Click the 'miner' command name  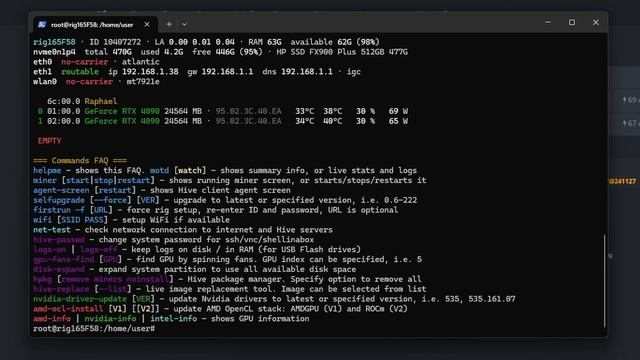tap(45, 180)
